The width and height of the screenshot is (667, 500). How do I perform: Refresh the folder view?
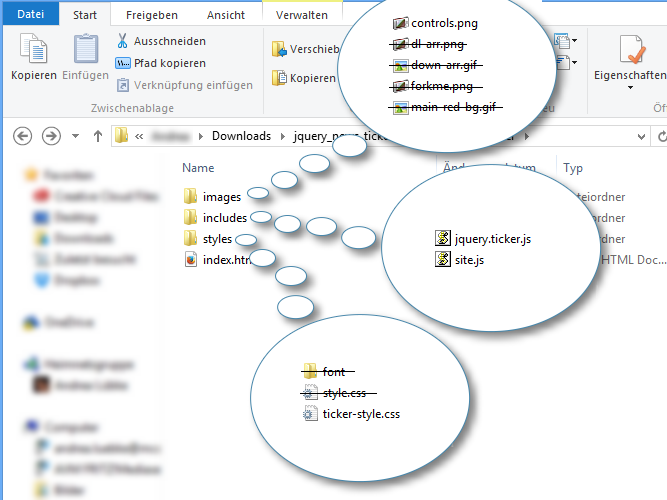661,137
